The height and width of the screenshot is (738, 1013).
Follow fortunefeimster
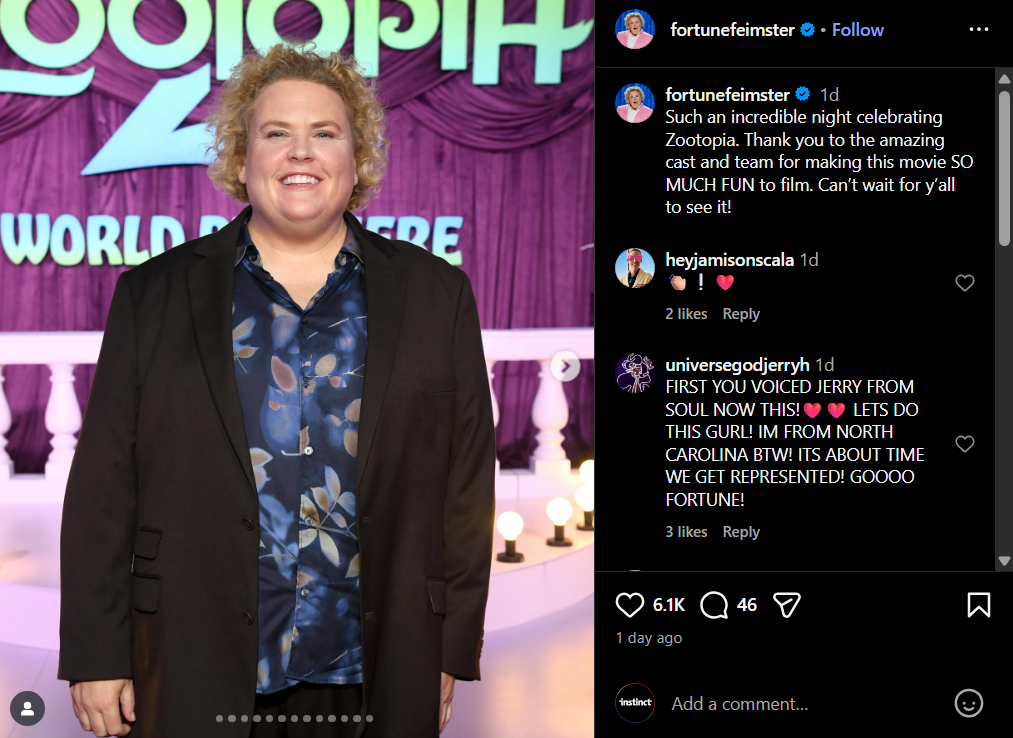coord(857,30)
